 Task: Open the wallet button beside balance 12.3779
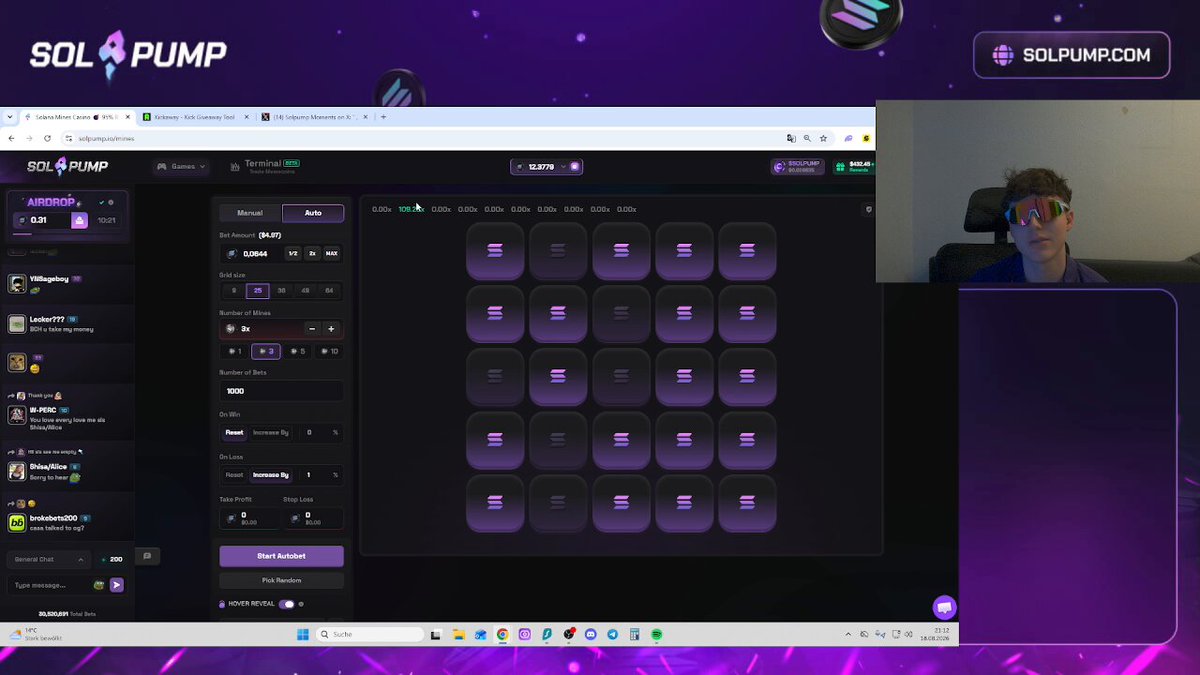pos(575,166)
